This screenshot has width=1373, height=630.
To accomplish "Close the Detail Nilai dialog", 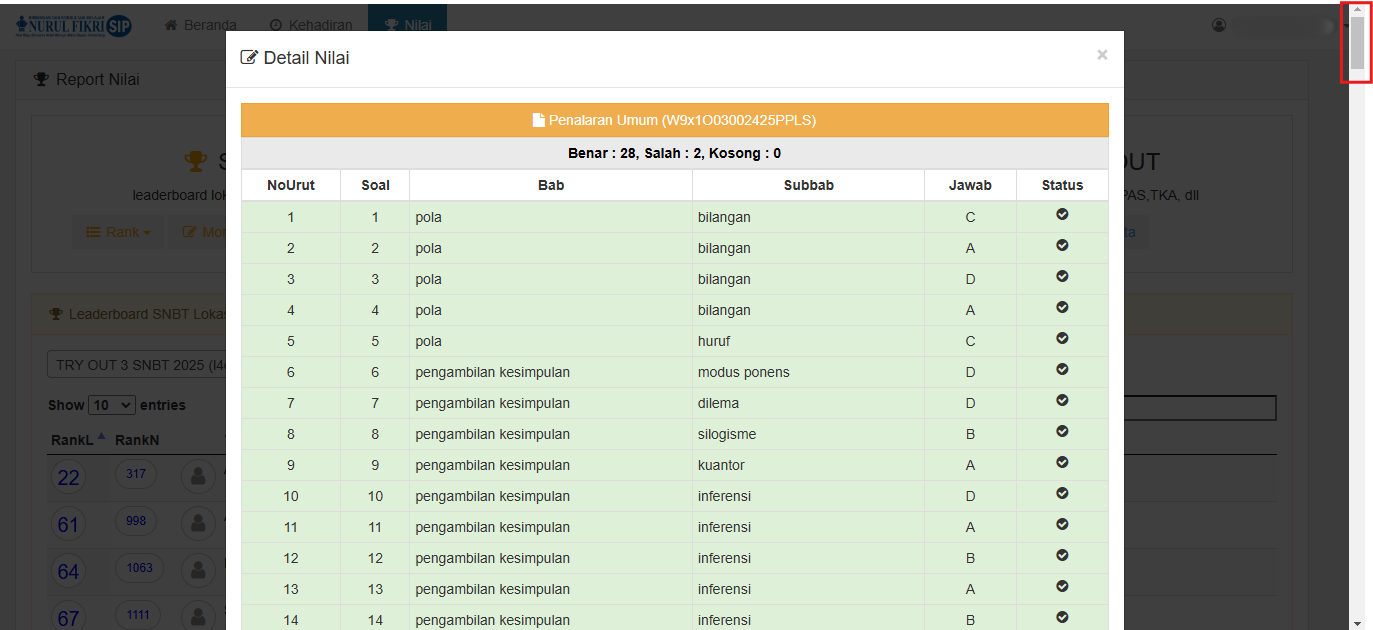I will coord(1102,55).
